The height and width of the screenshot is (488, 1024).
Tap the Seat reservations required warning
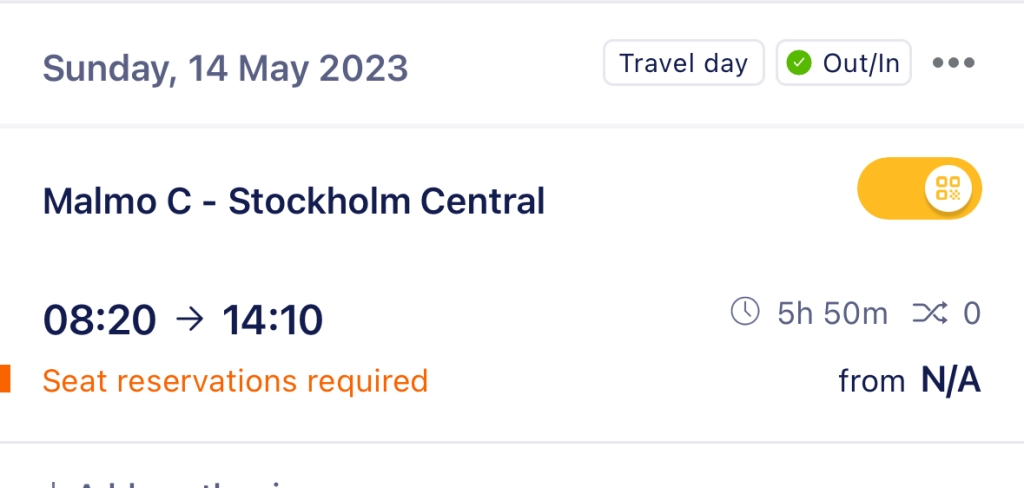pyautogui.click(x=235, y=381)
